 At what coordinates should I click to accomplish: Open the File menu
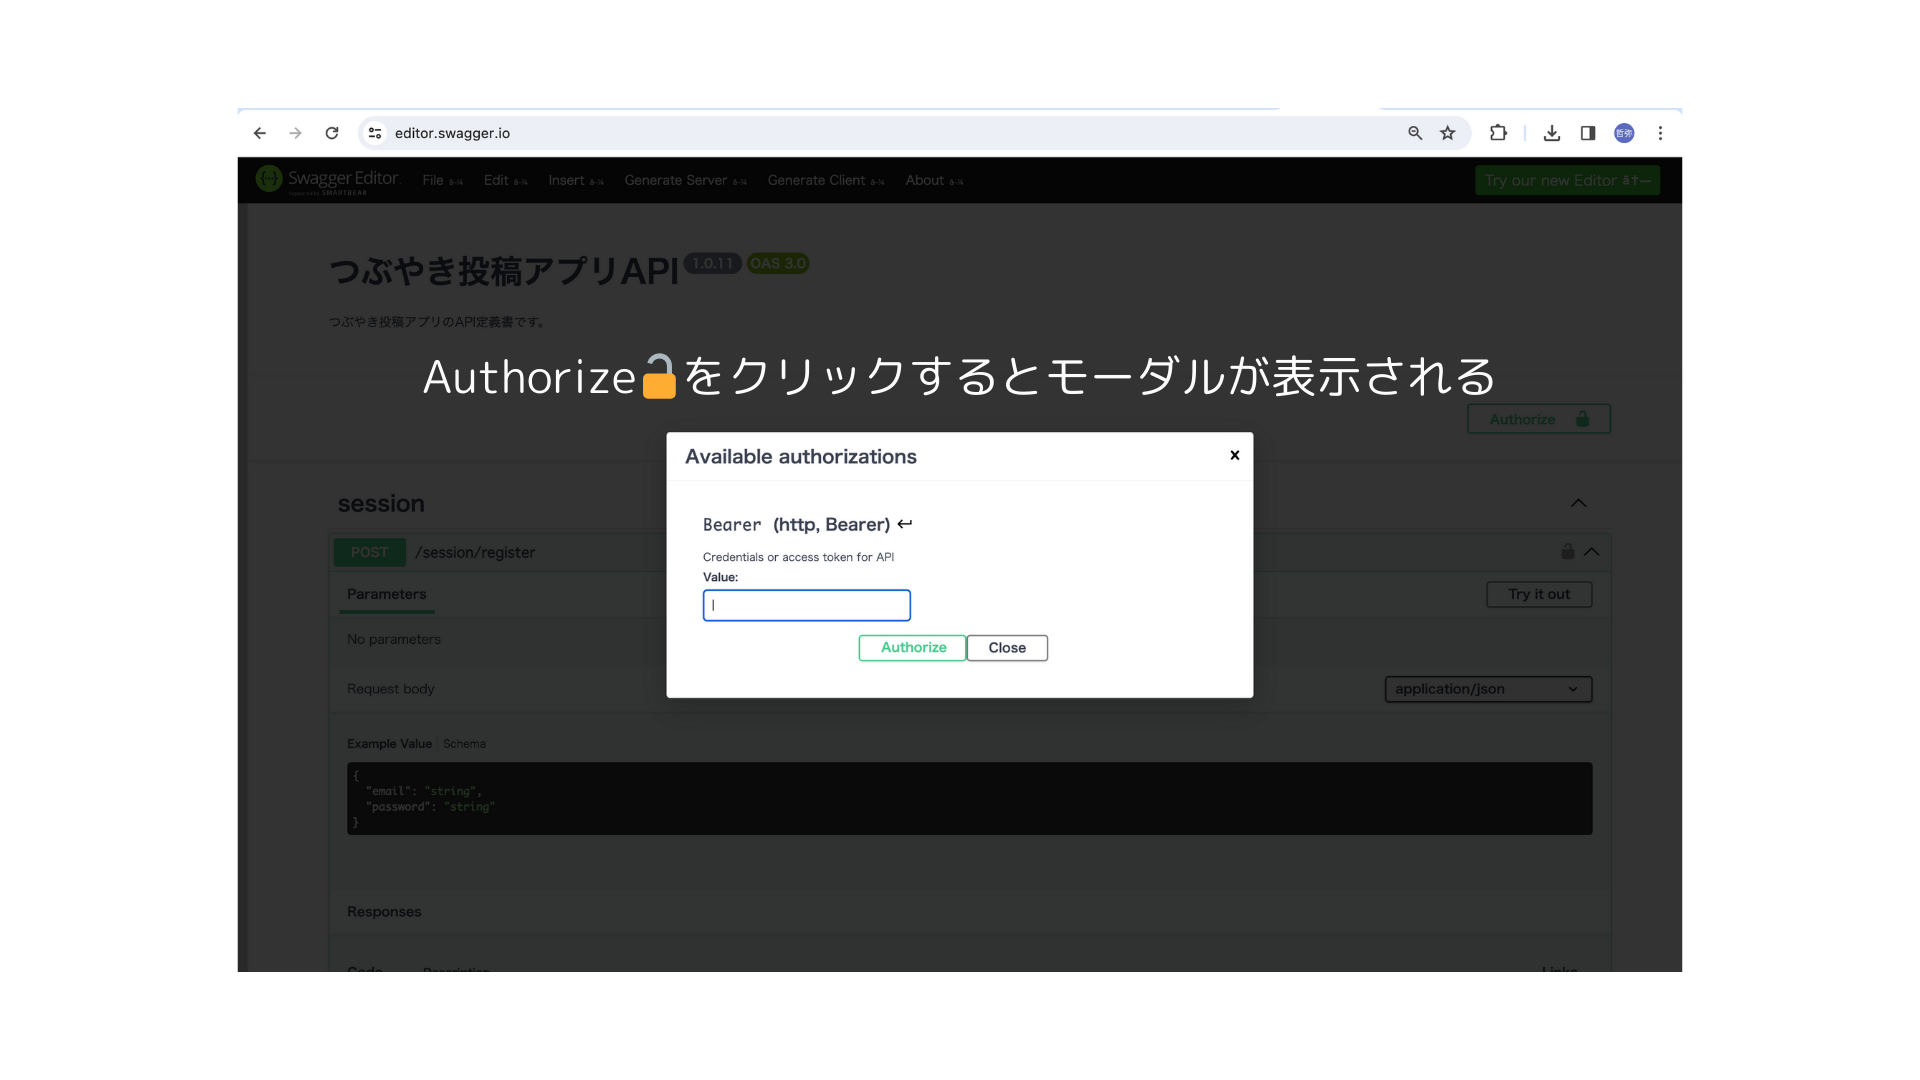432,180
